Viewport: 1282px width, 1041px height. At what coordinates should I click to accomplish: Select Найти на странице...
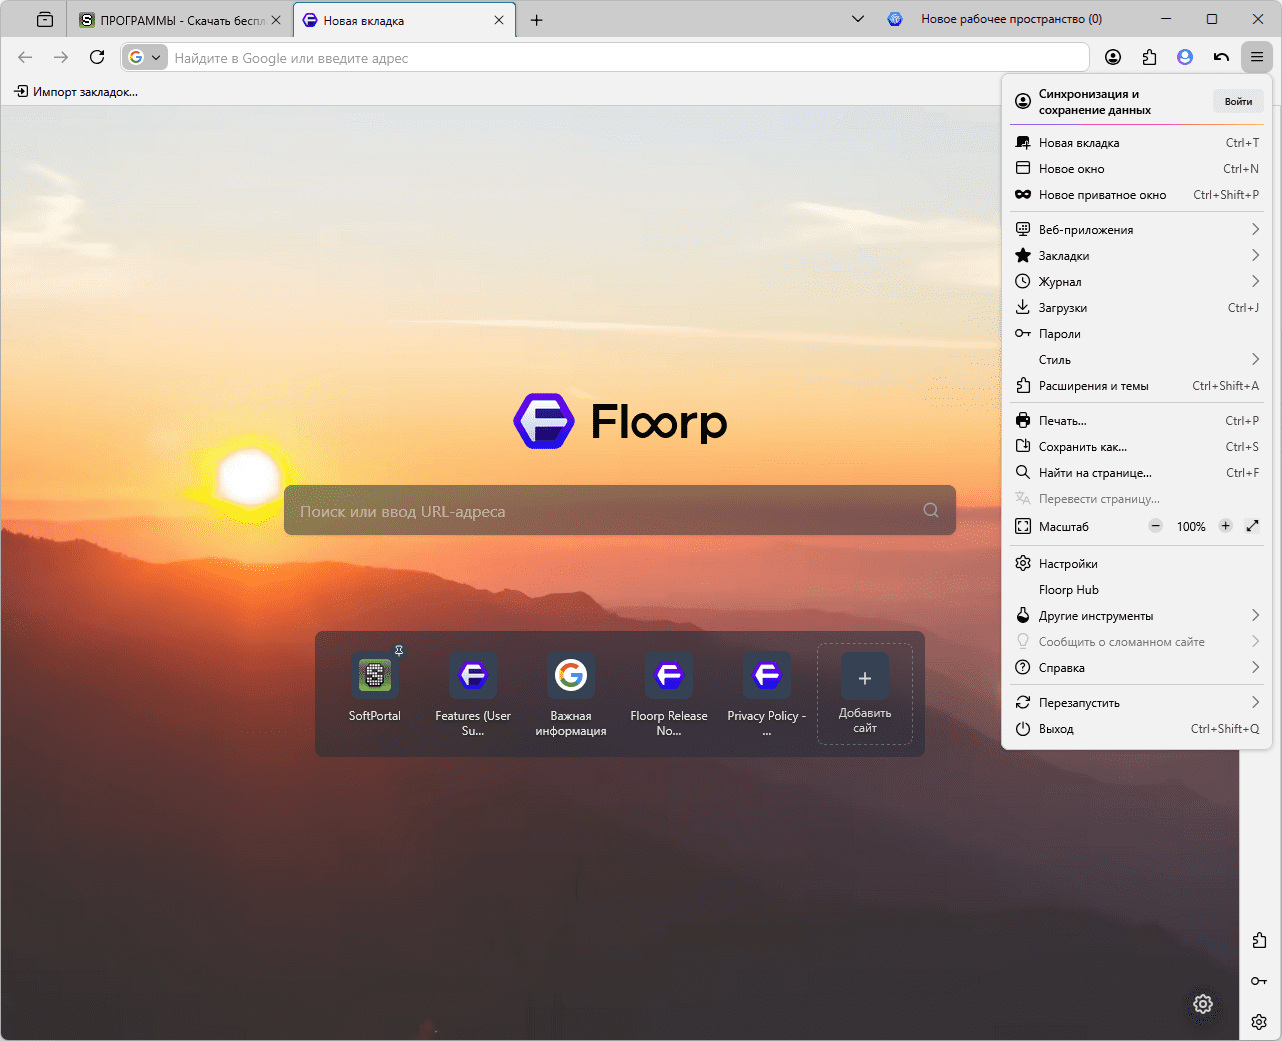(1137, 473)
